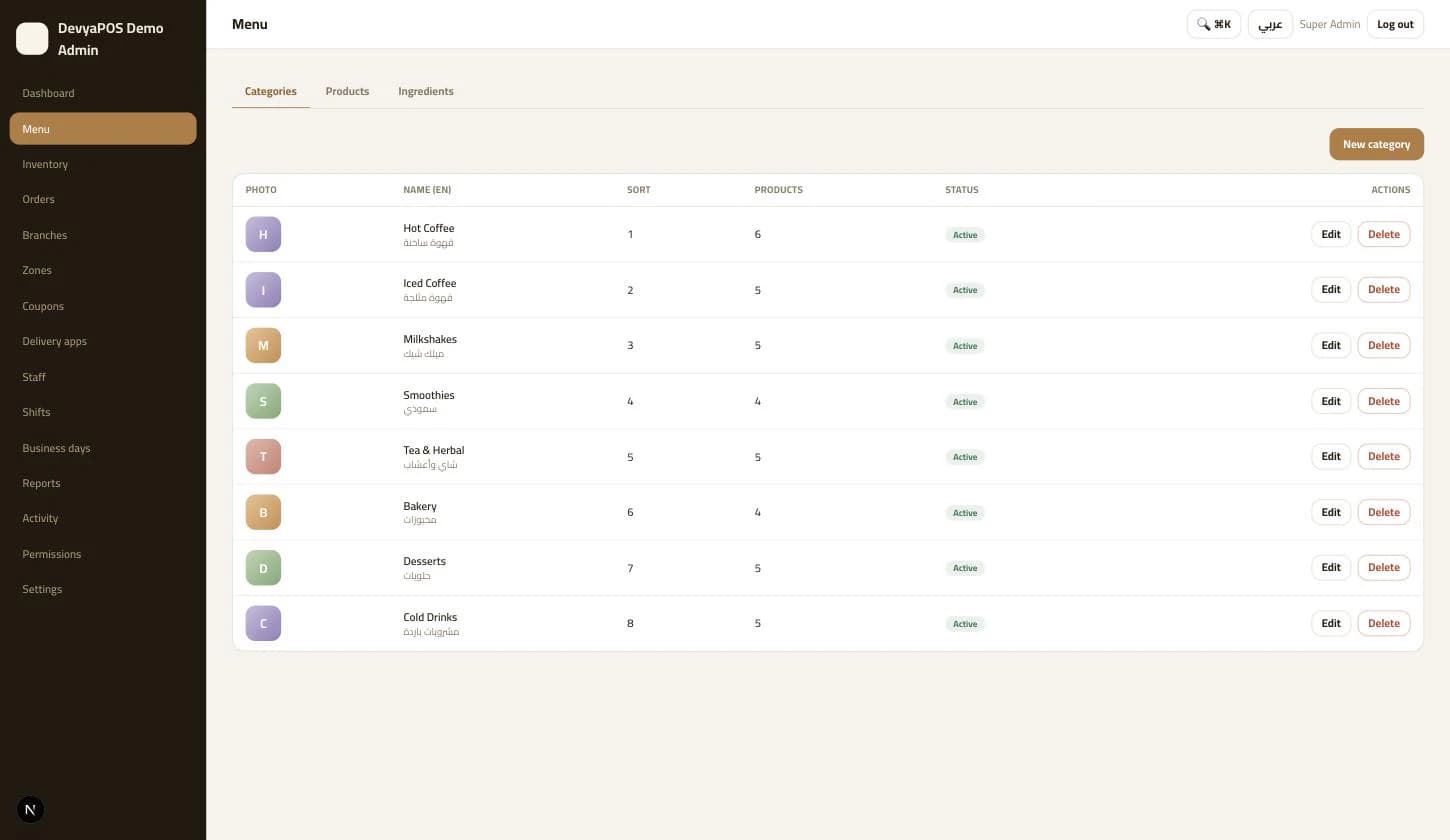The image size is (1450, 840).
Task: Open Zones in the sidebar
Action: click(x=103, y=270)
